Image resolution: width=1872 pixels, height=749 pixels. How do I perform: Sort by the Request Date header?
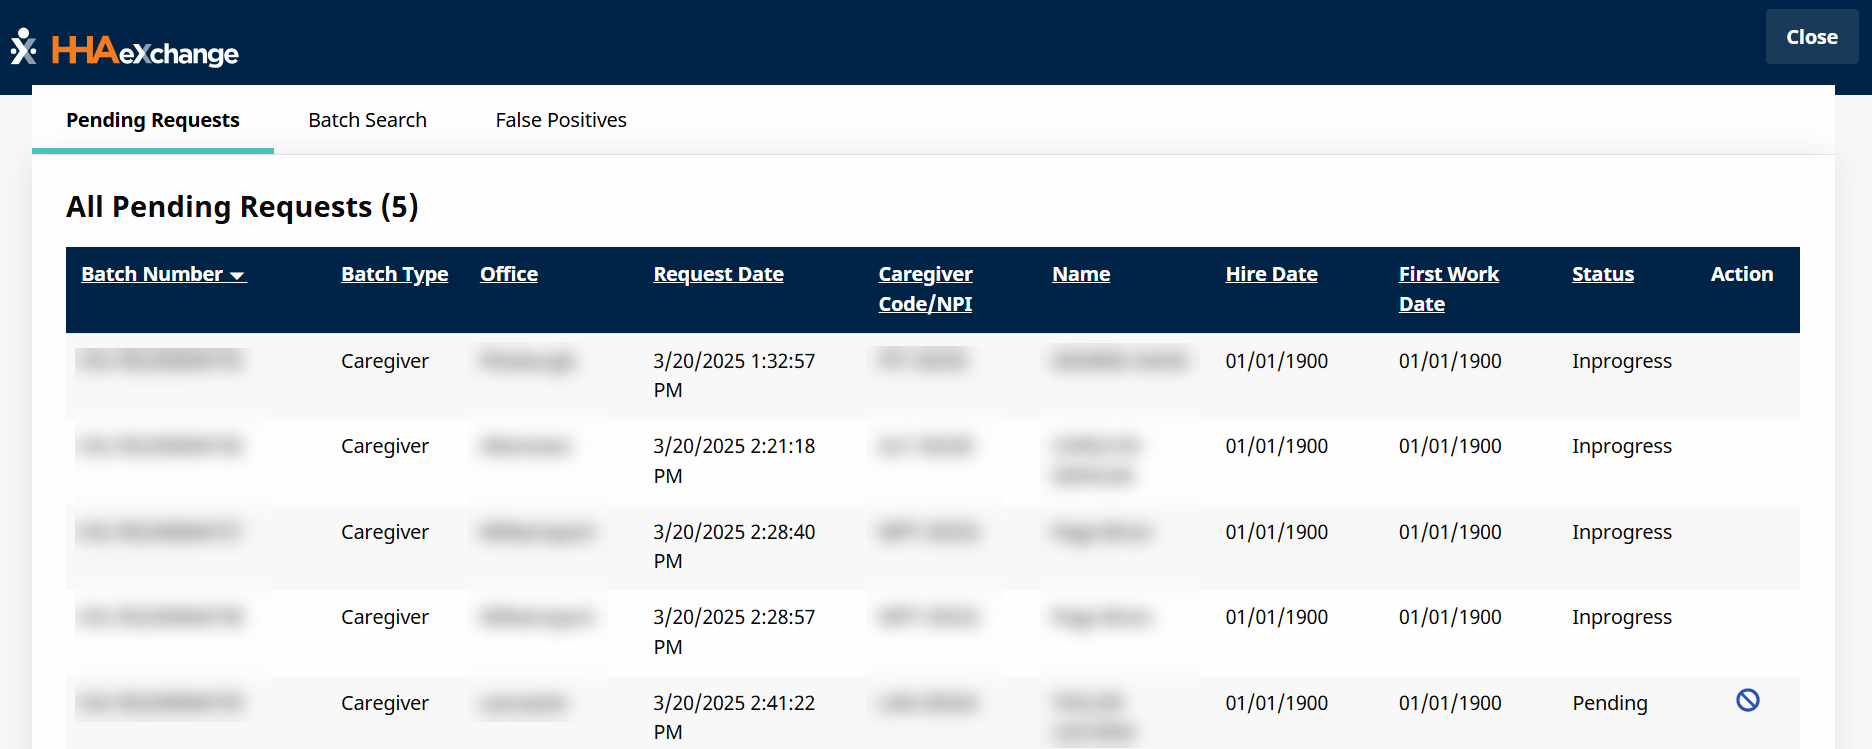(718, 274)
